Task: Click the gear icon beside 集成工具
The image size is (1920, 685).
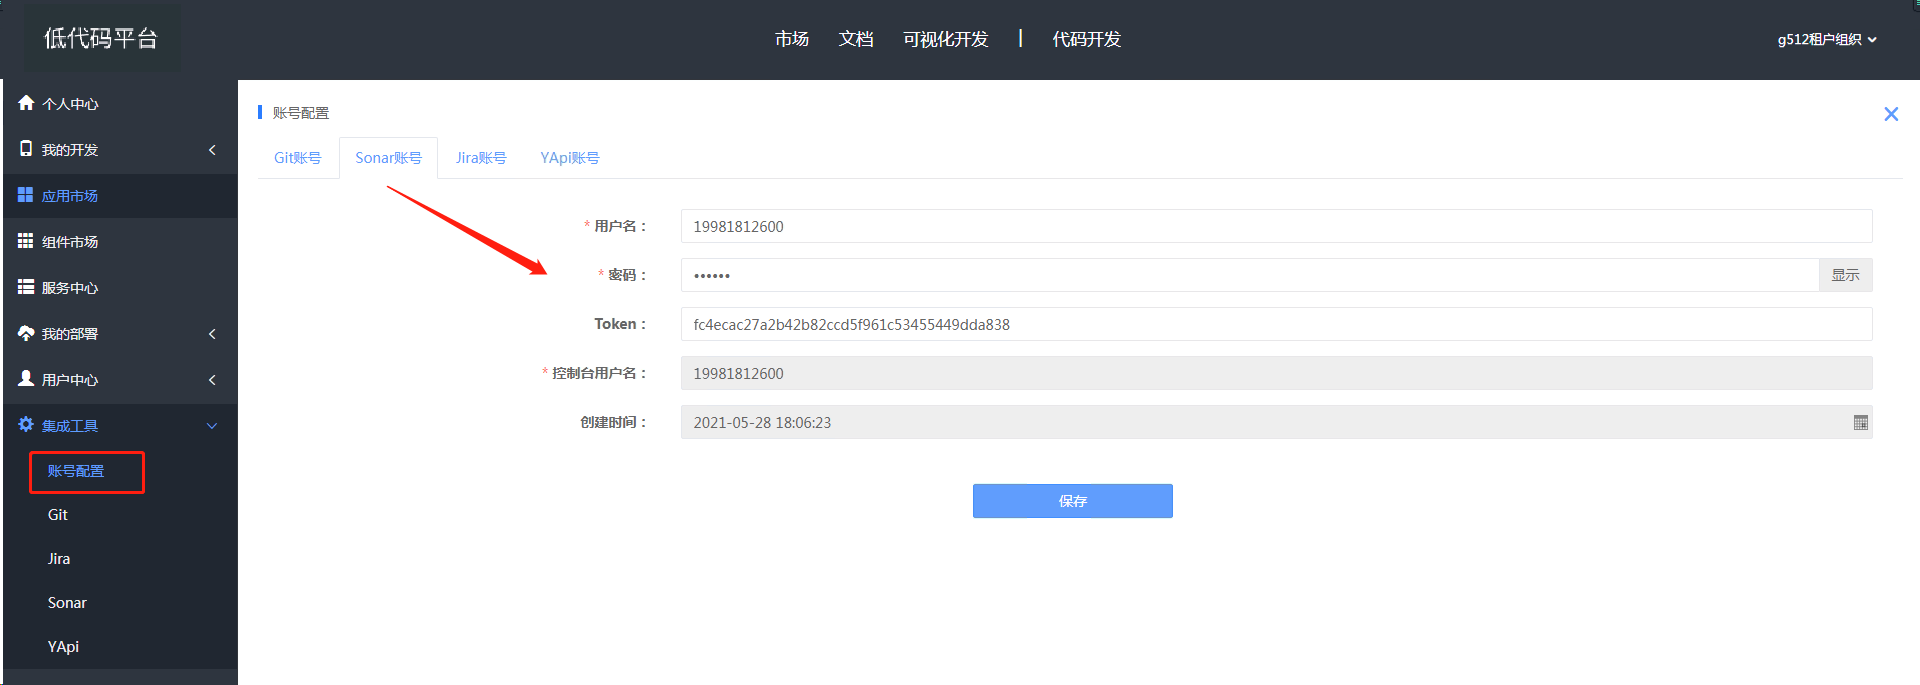Action: coord(26,425)
